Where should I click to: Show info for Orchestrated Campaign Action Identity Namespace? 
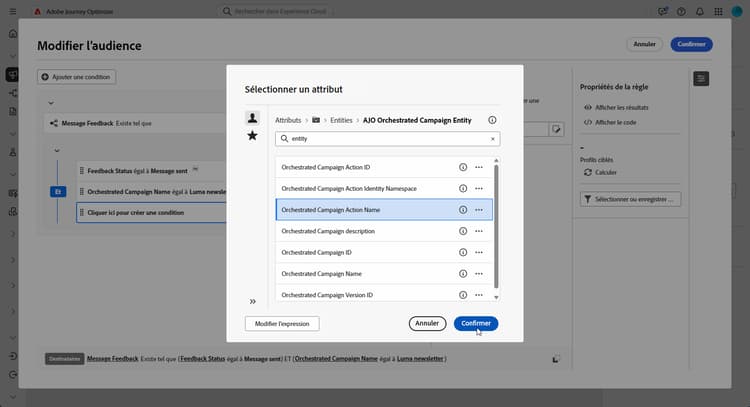(463, 188)
